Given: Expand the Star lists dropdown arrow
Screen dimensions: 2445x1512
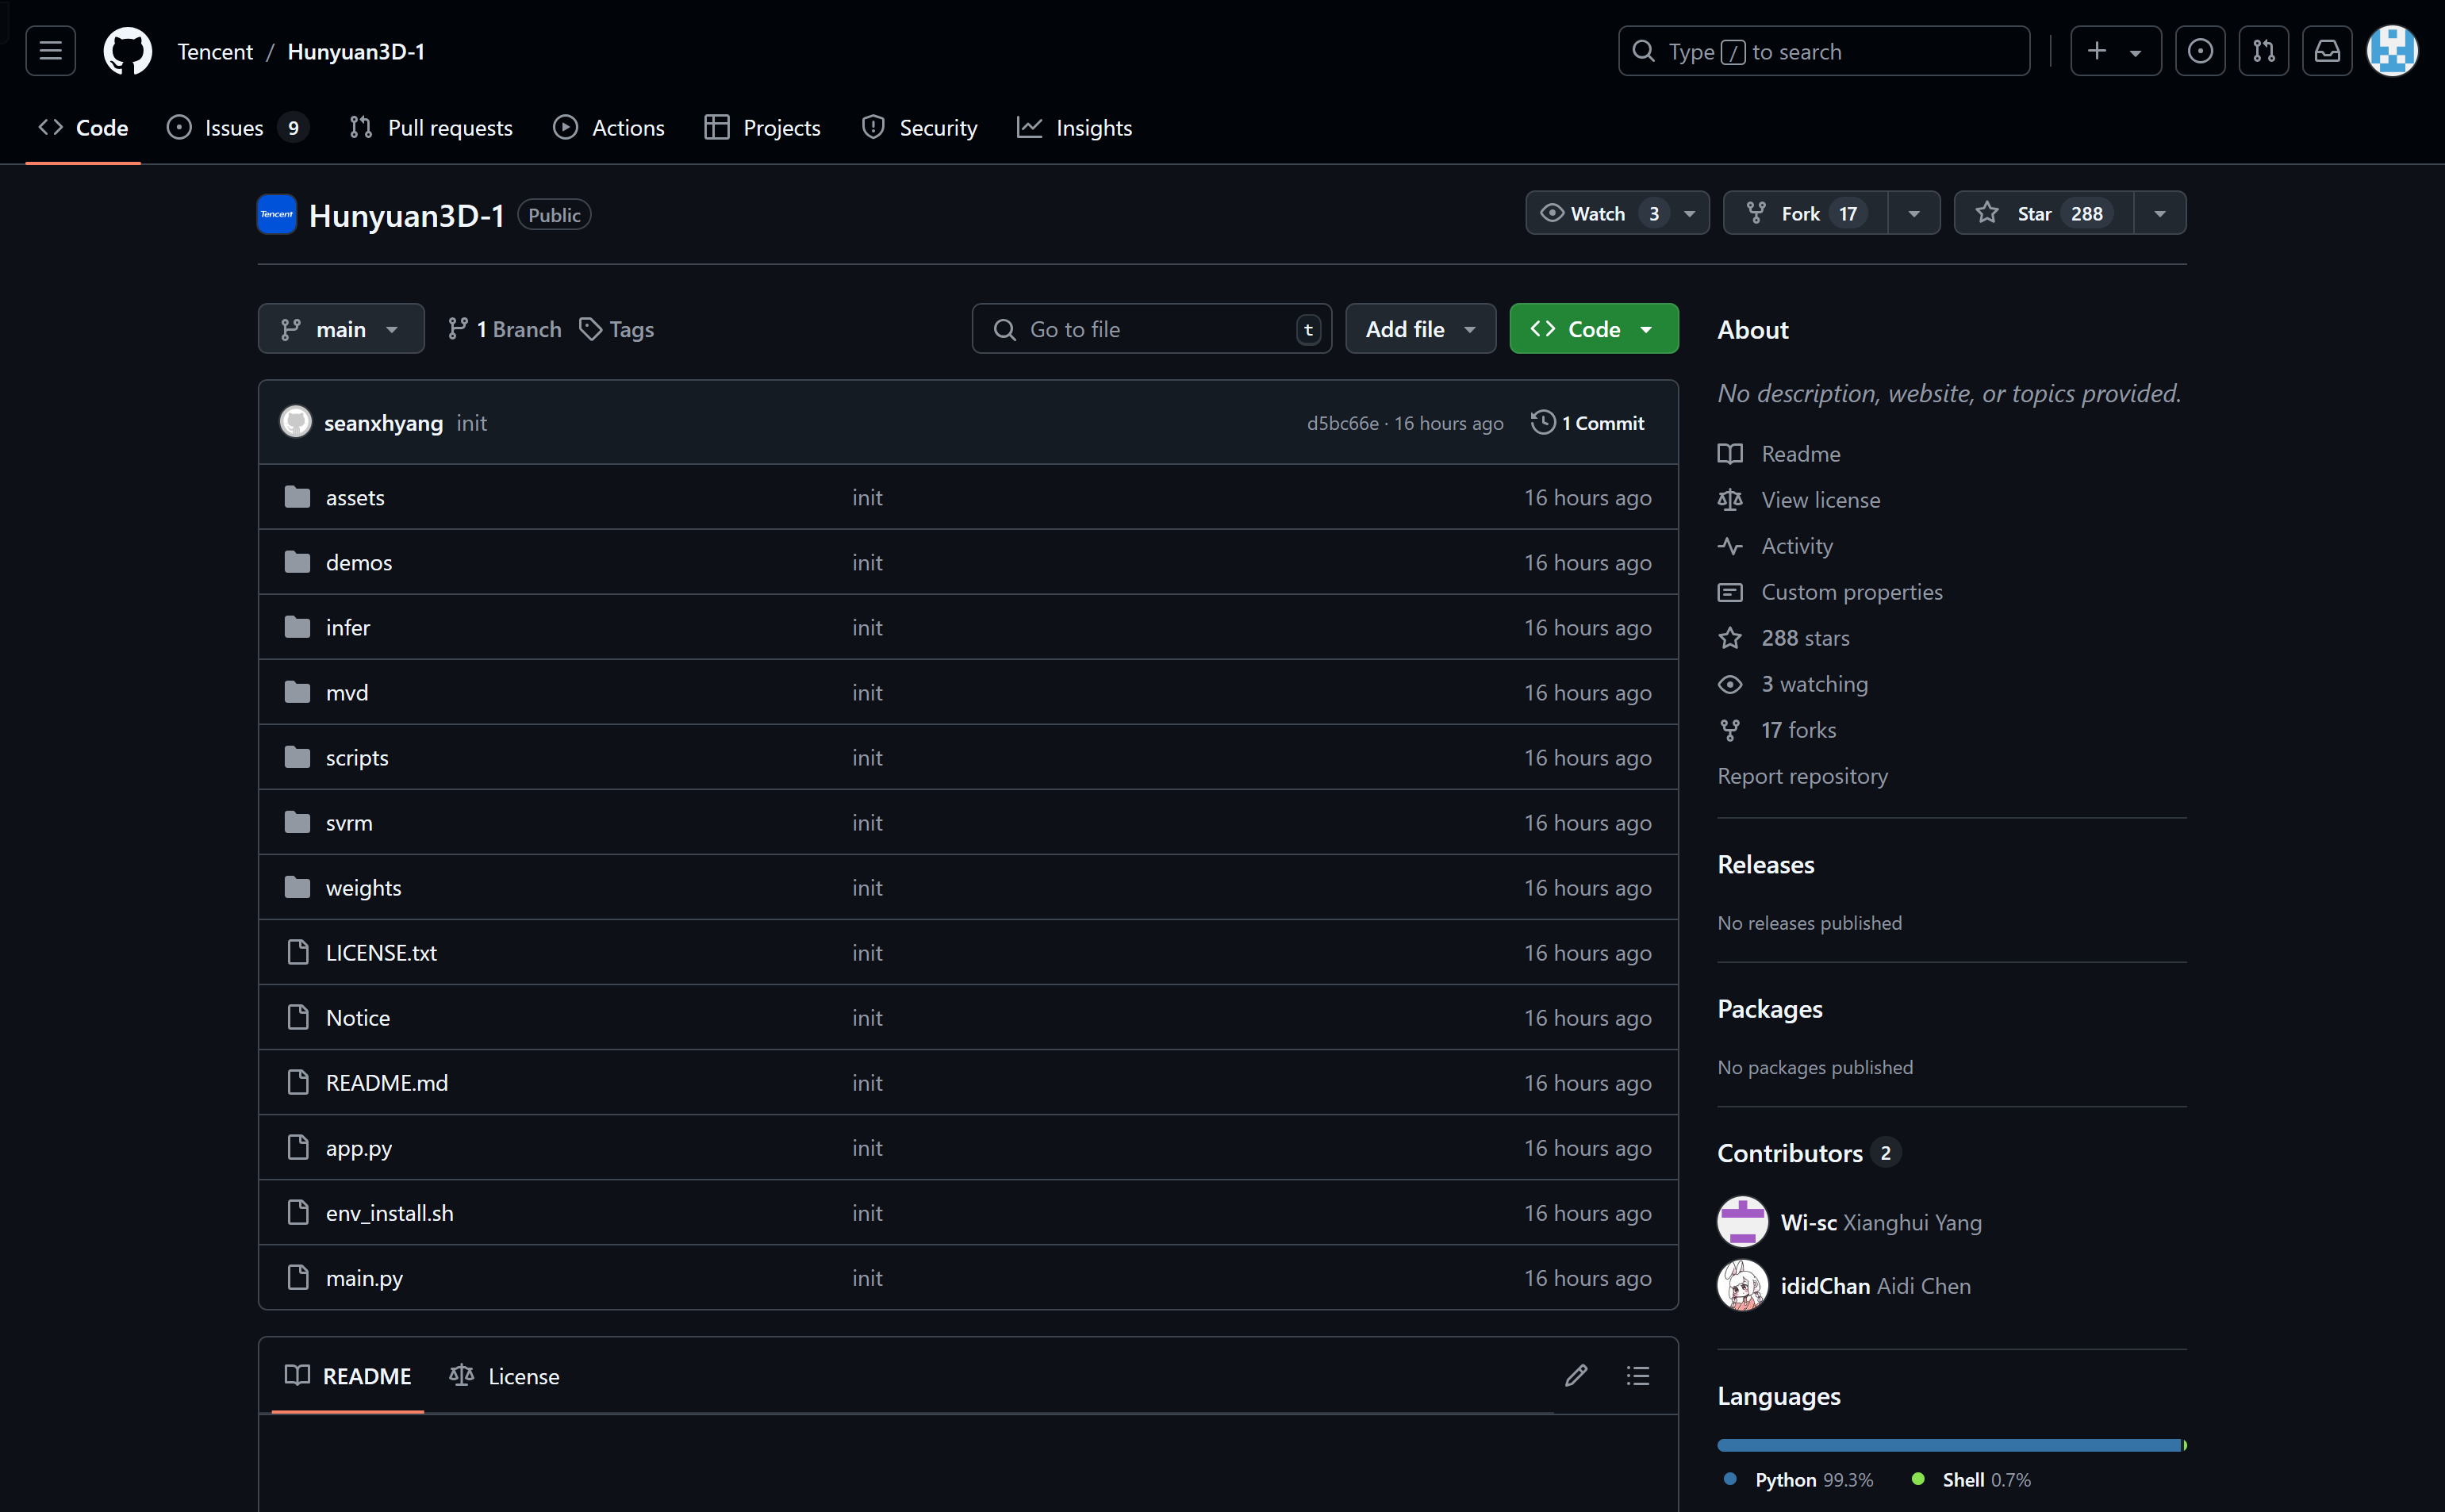Looking at the screenshot, I should click(2160, 213).
